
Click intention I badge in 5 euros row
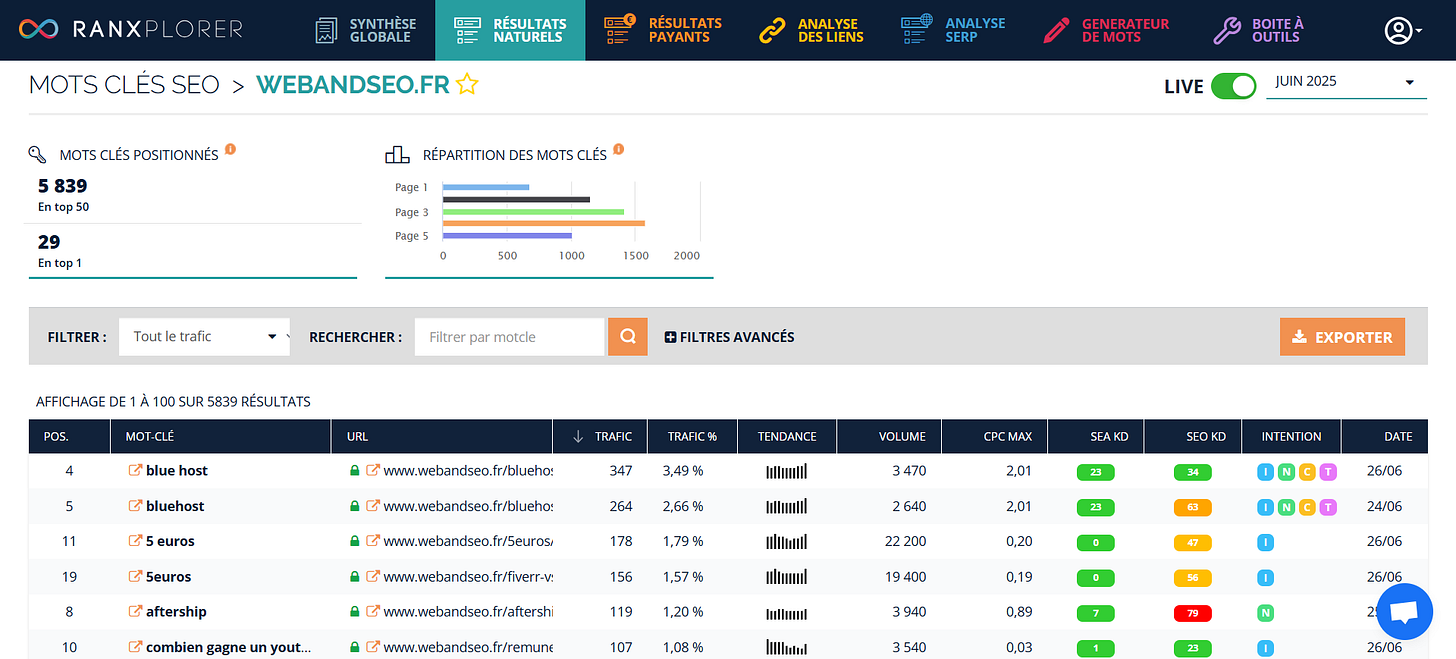(x=1265, y=542)
